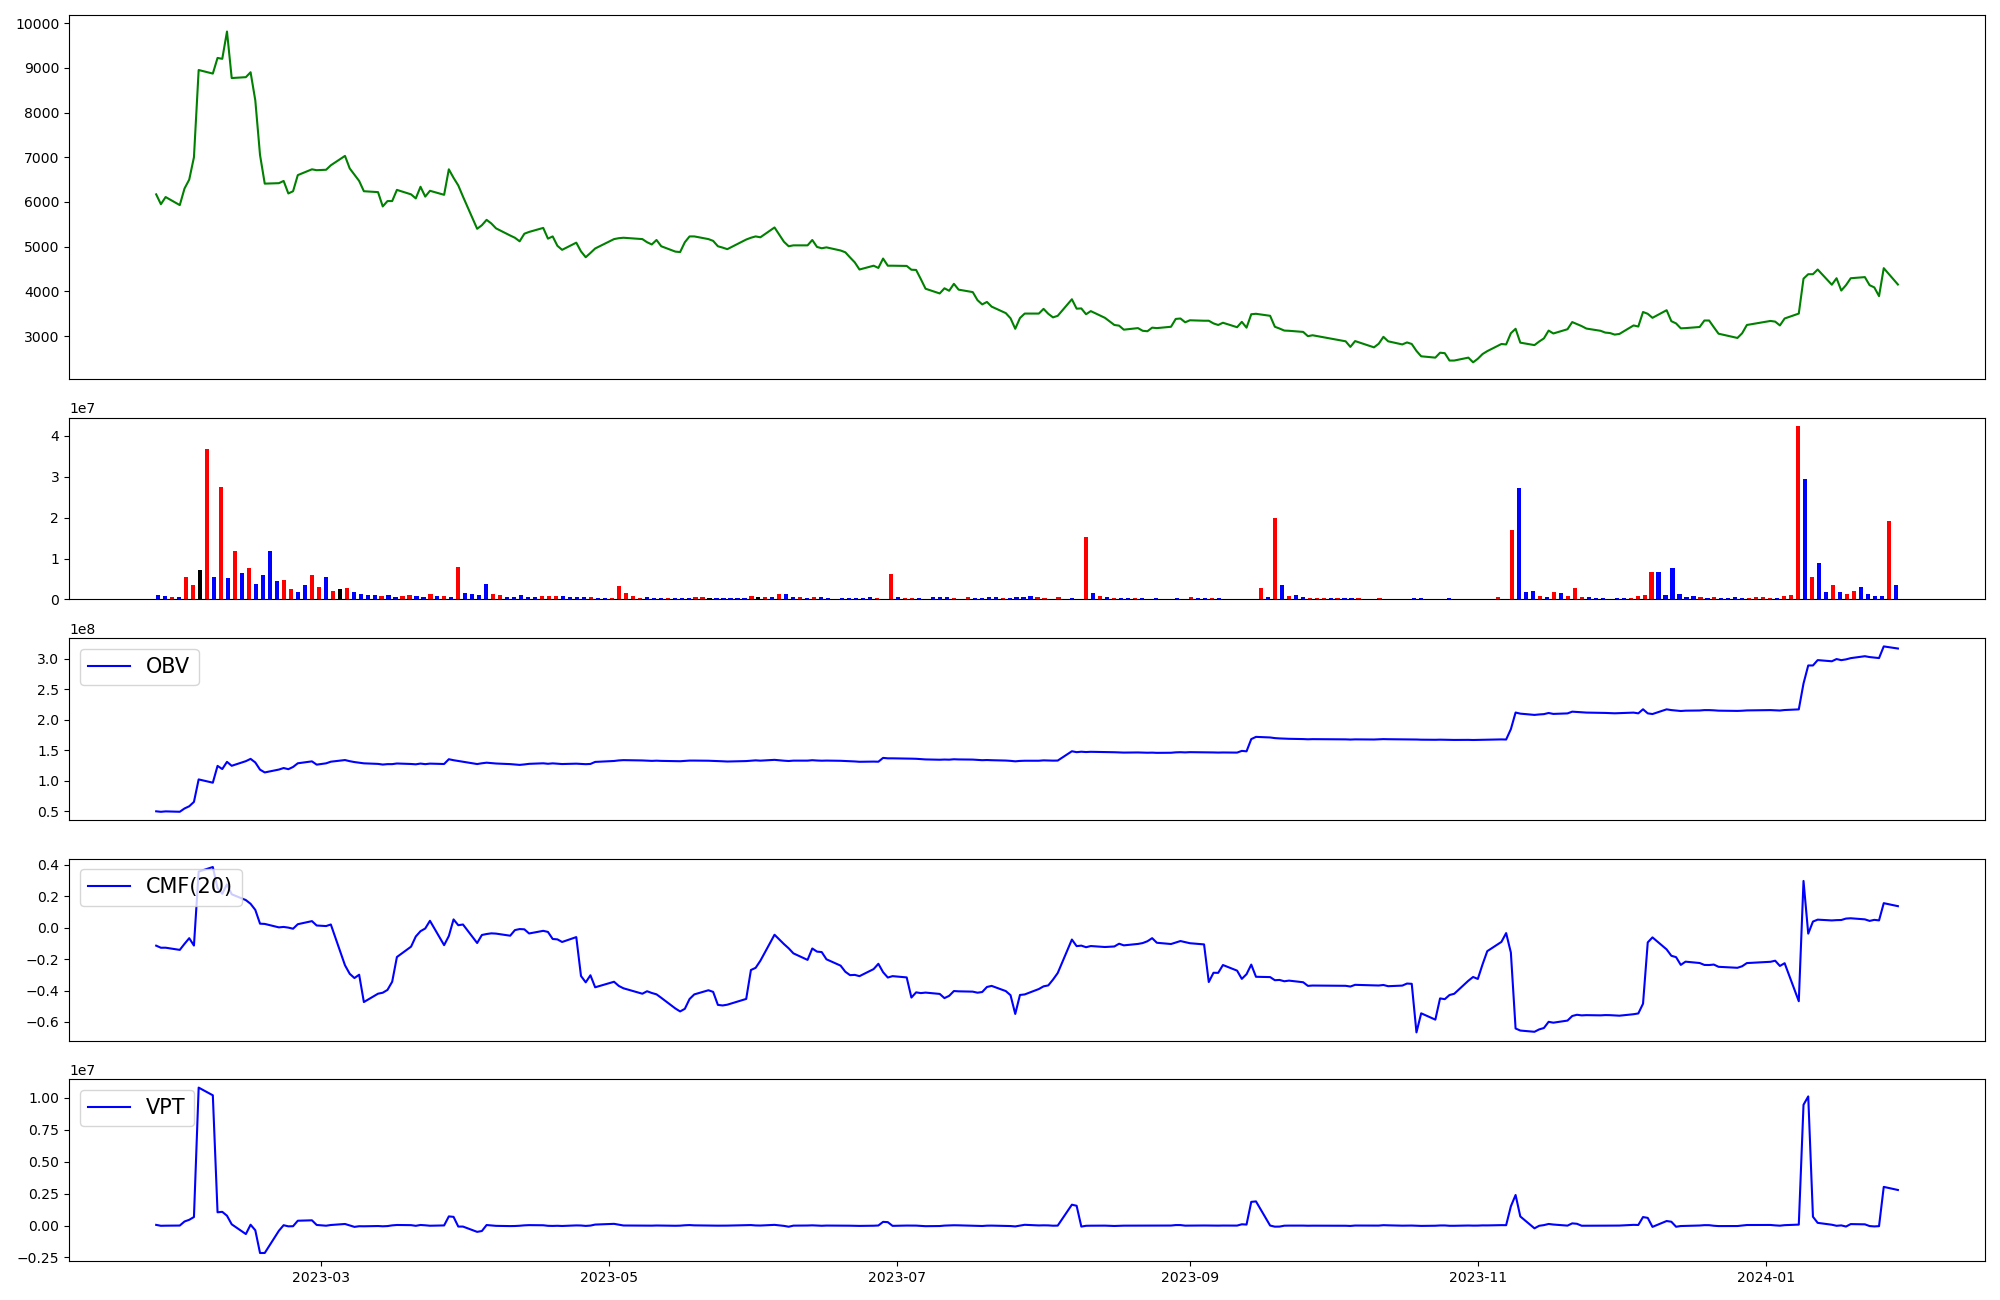Screen dimensions: 2000x1300
Task: Click the 3000 tick on price axis
Action: point(41,337)
